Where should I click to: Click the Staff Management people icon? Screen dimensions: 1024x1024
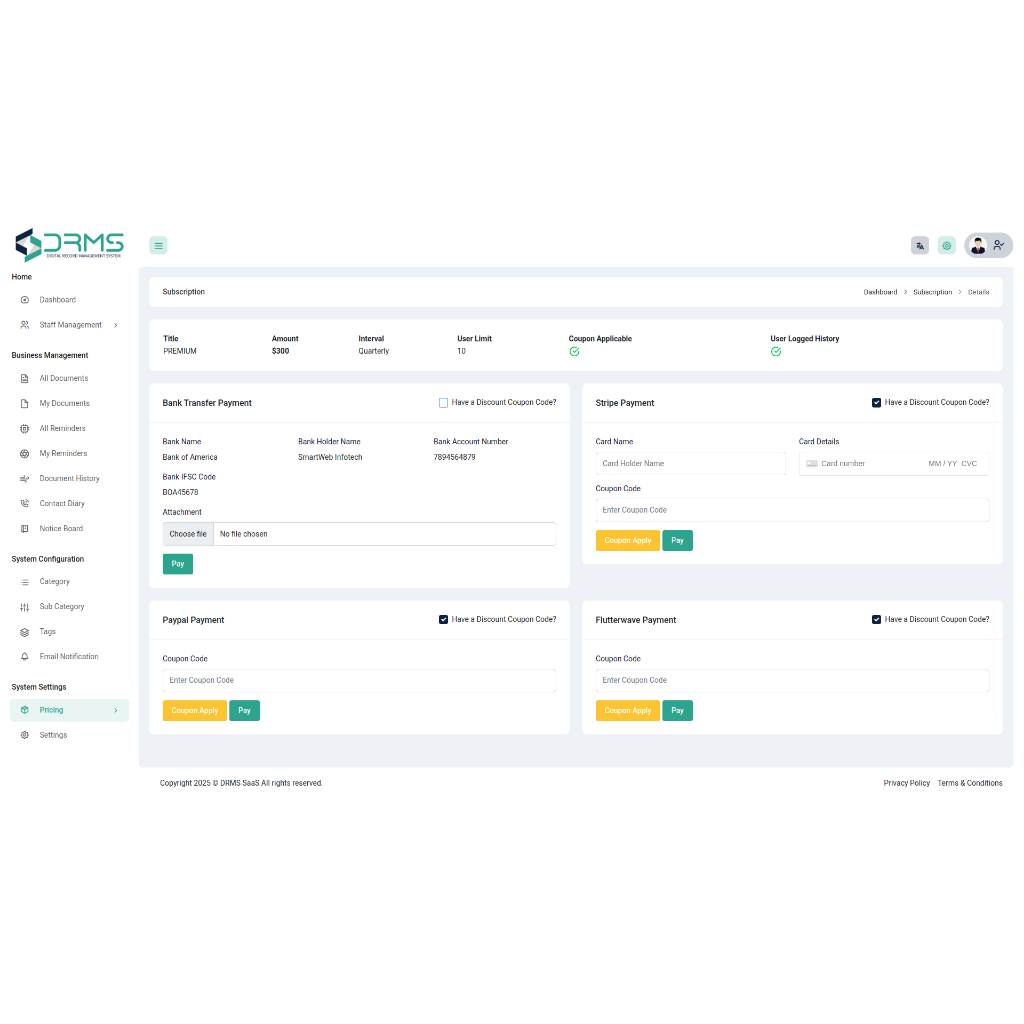click(x=25, y=325)
